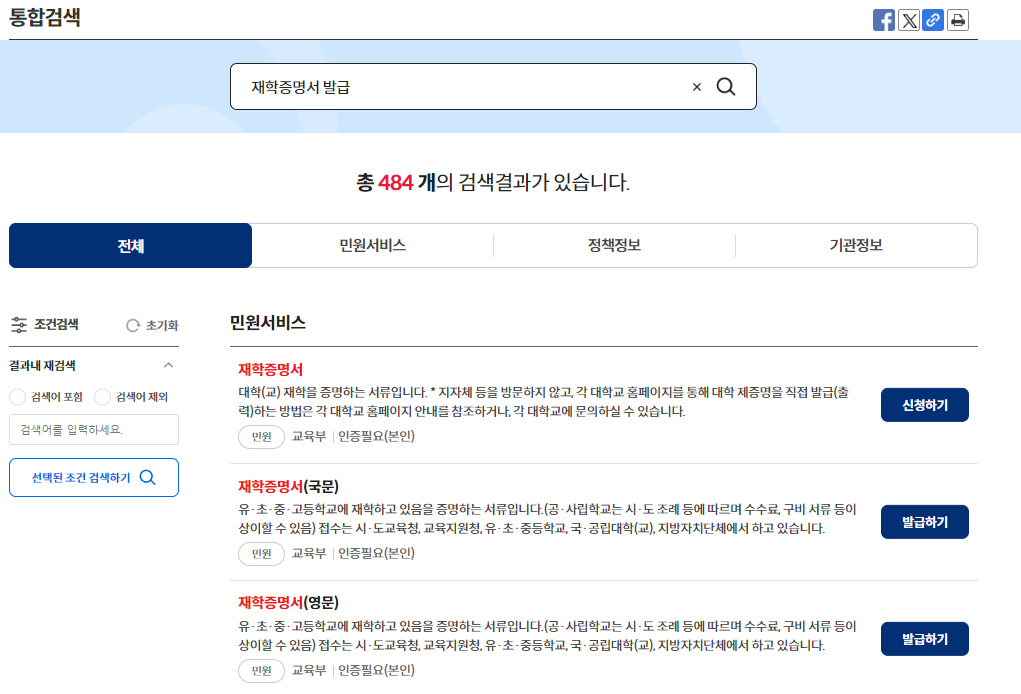Clear the search field with the X icon
The image size is (1021, 694).
(696, 87)
